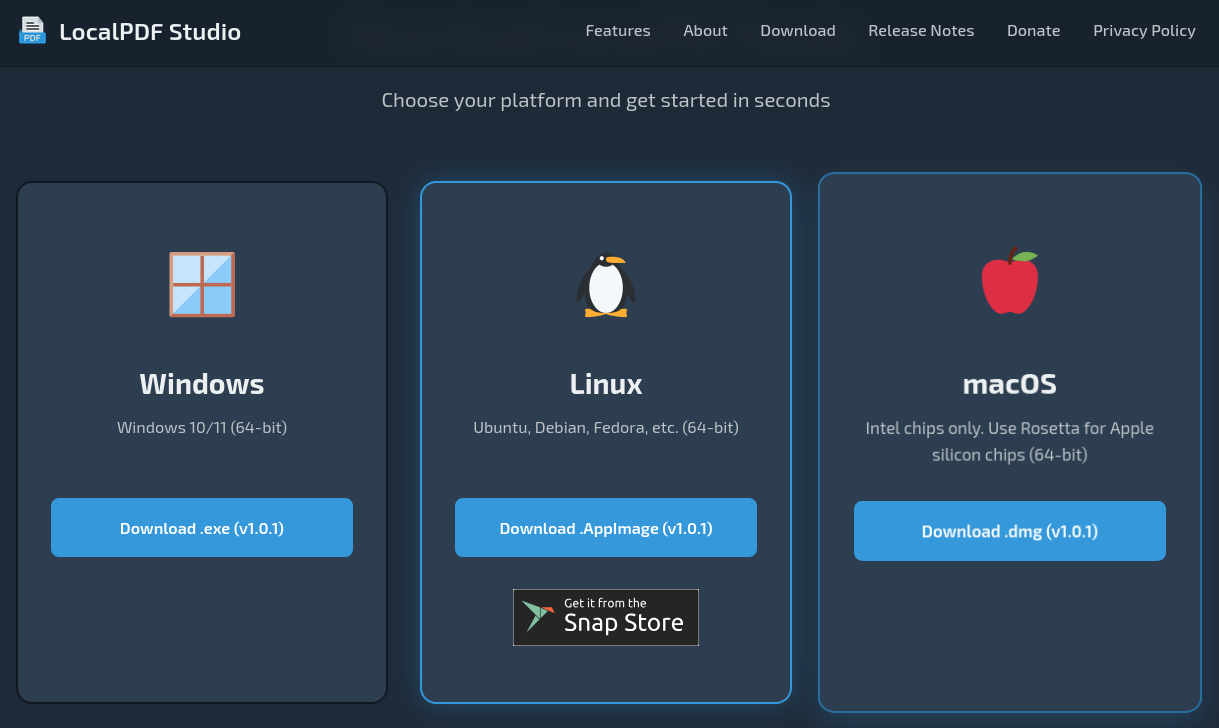This screenshot has width=1219, height=728.
Task: Select Download in the top navigation
Action: coord(797,31)
